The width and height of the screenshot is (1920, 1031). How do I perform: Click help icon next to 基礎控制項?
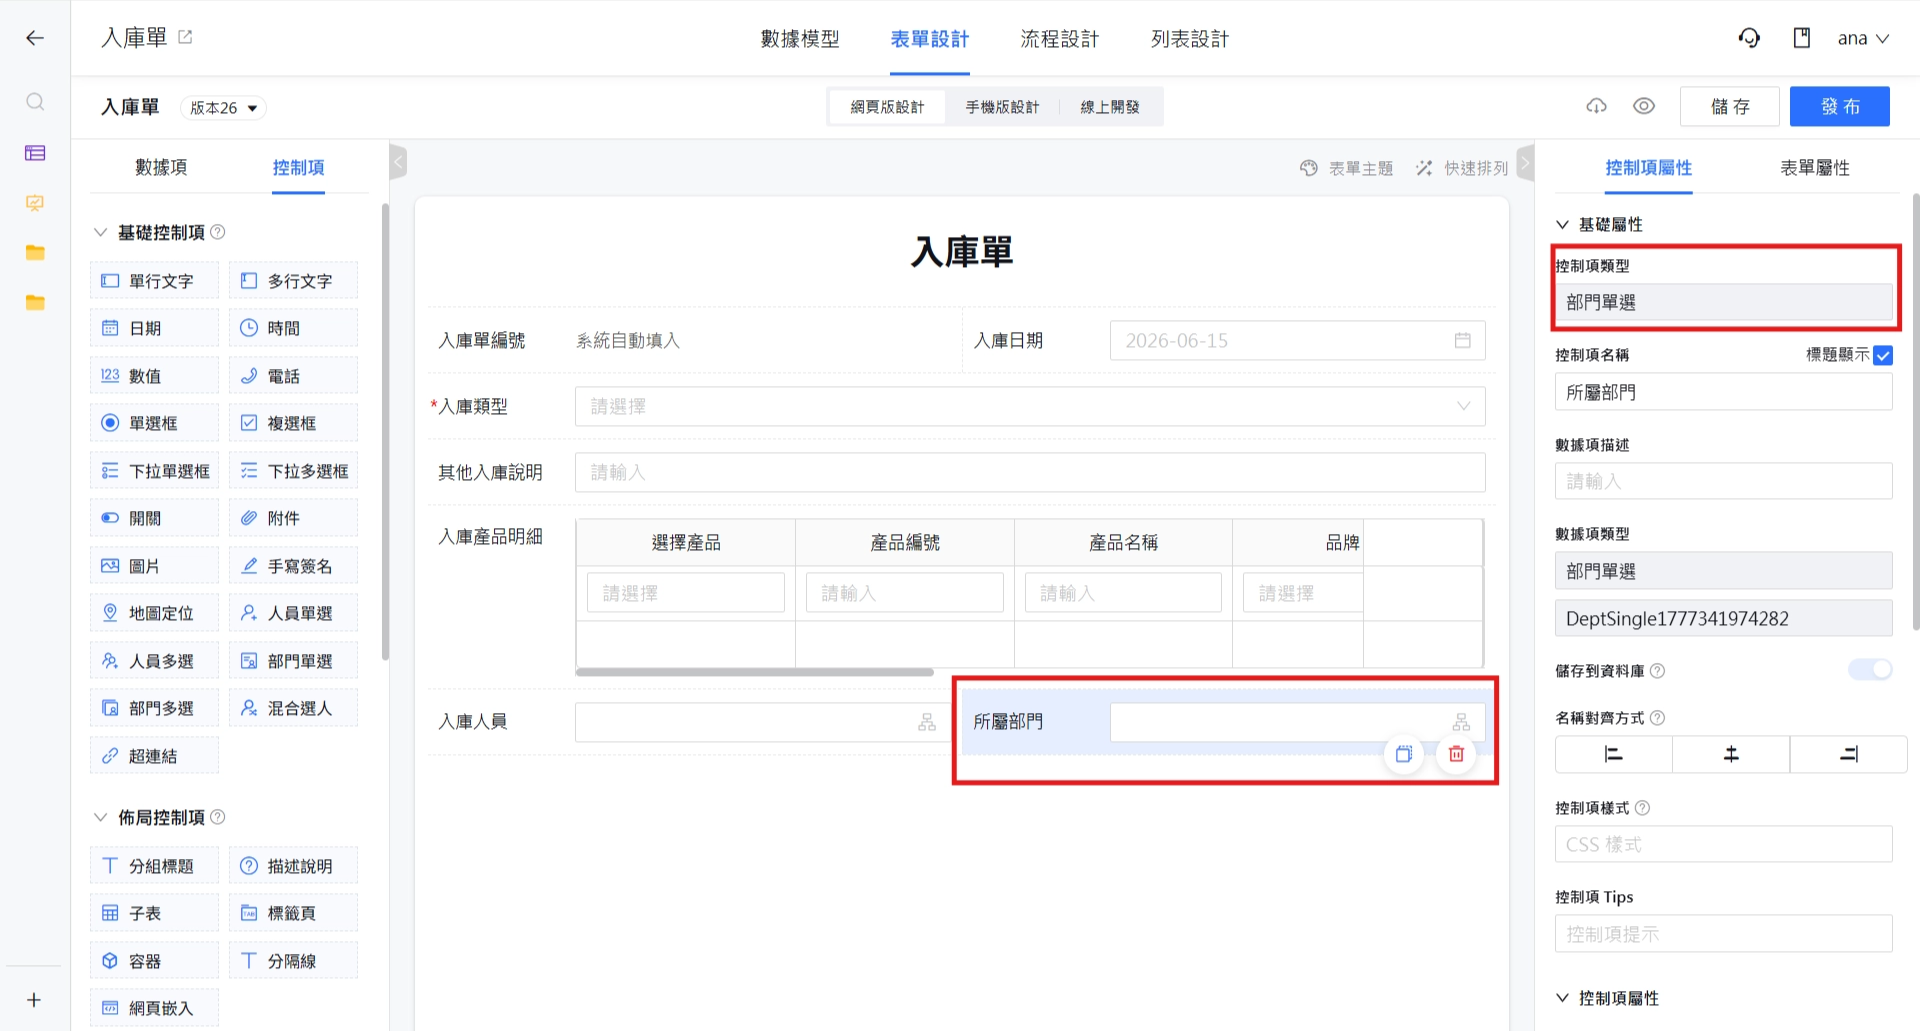point(217,232)
